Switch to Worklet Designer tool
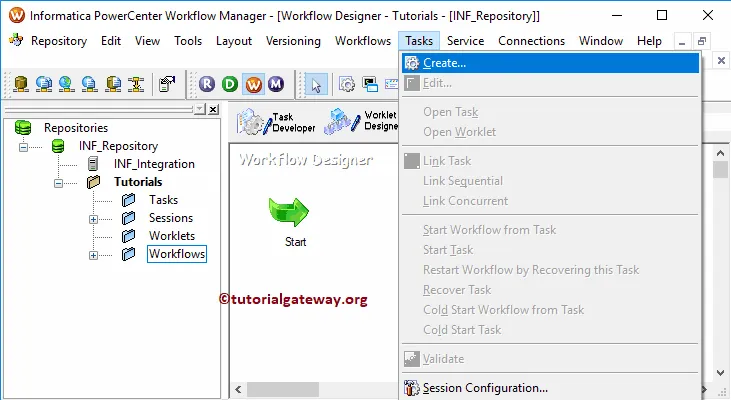This screenshot has width=731, height=400. pos(361,121)
